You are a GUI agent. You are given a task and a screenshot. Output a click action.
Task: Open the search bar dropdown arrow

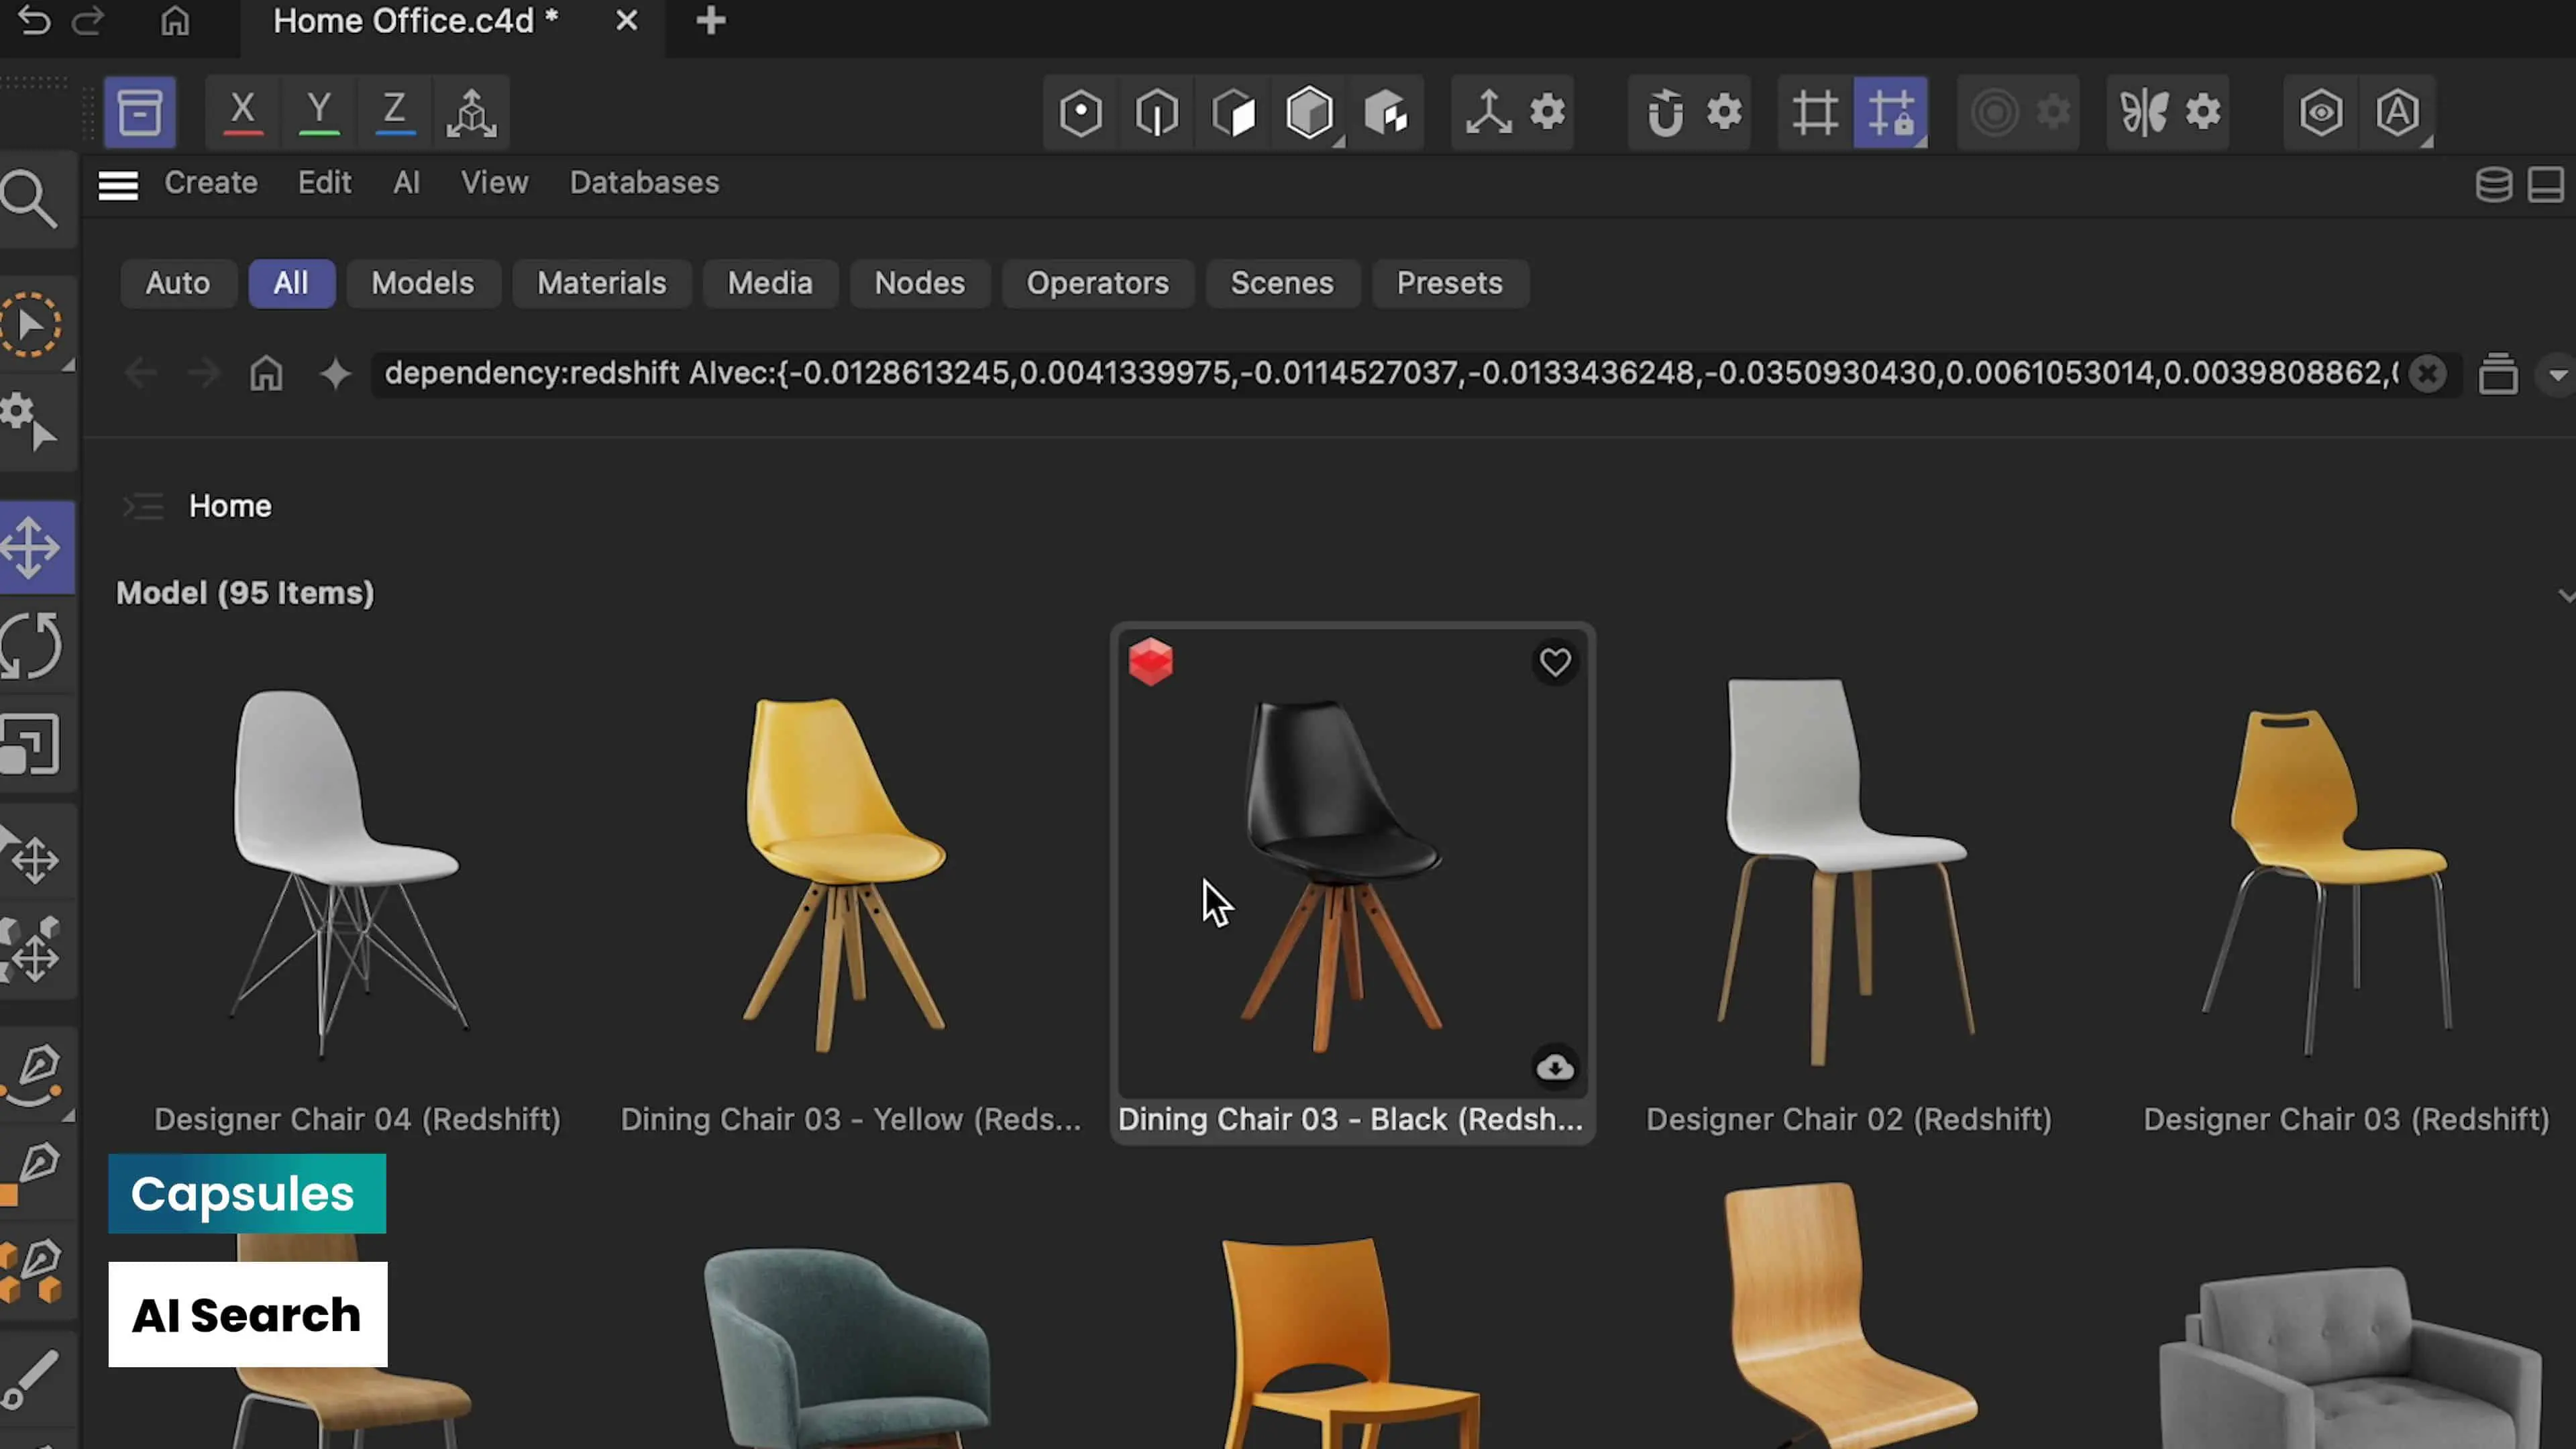2557,375
